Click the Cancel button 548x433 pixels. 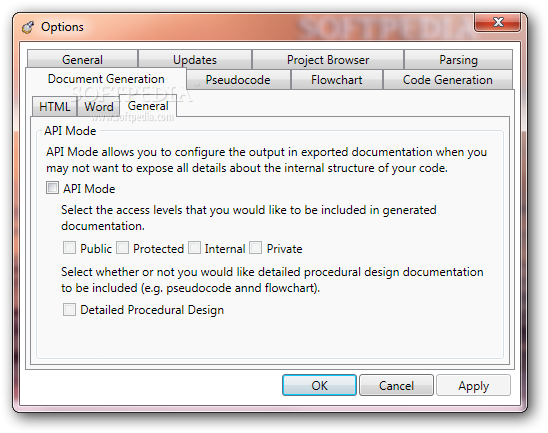pos(396,385)
